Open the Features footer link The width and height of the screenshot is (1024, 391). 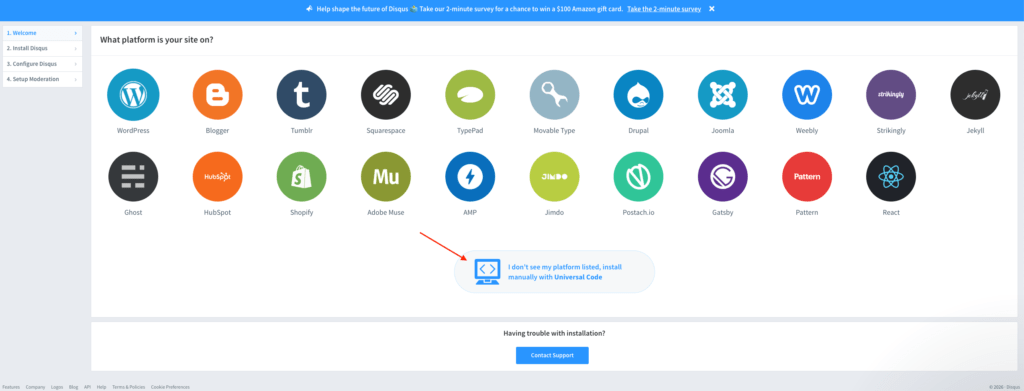(x=11, y=387)
